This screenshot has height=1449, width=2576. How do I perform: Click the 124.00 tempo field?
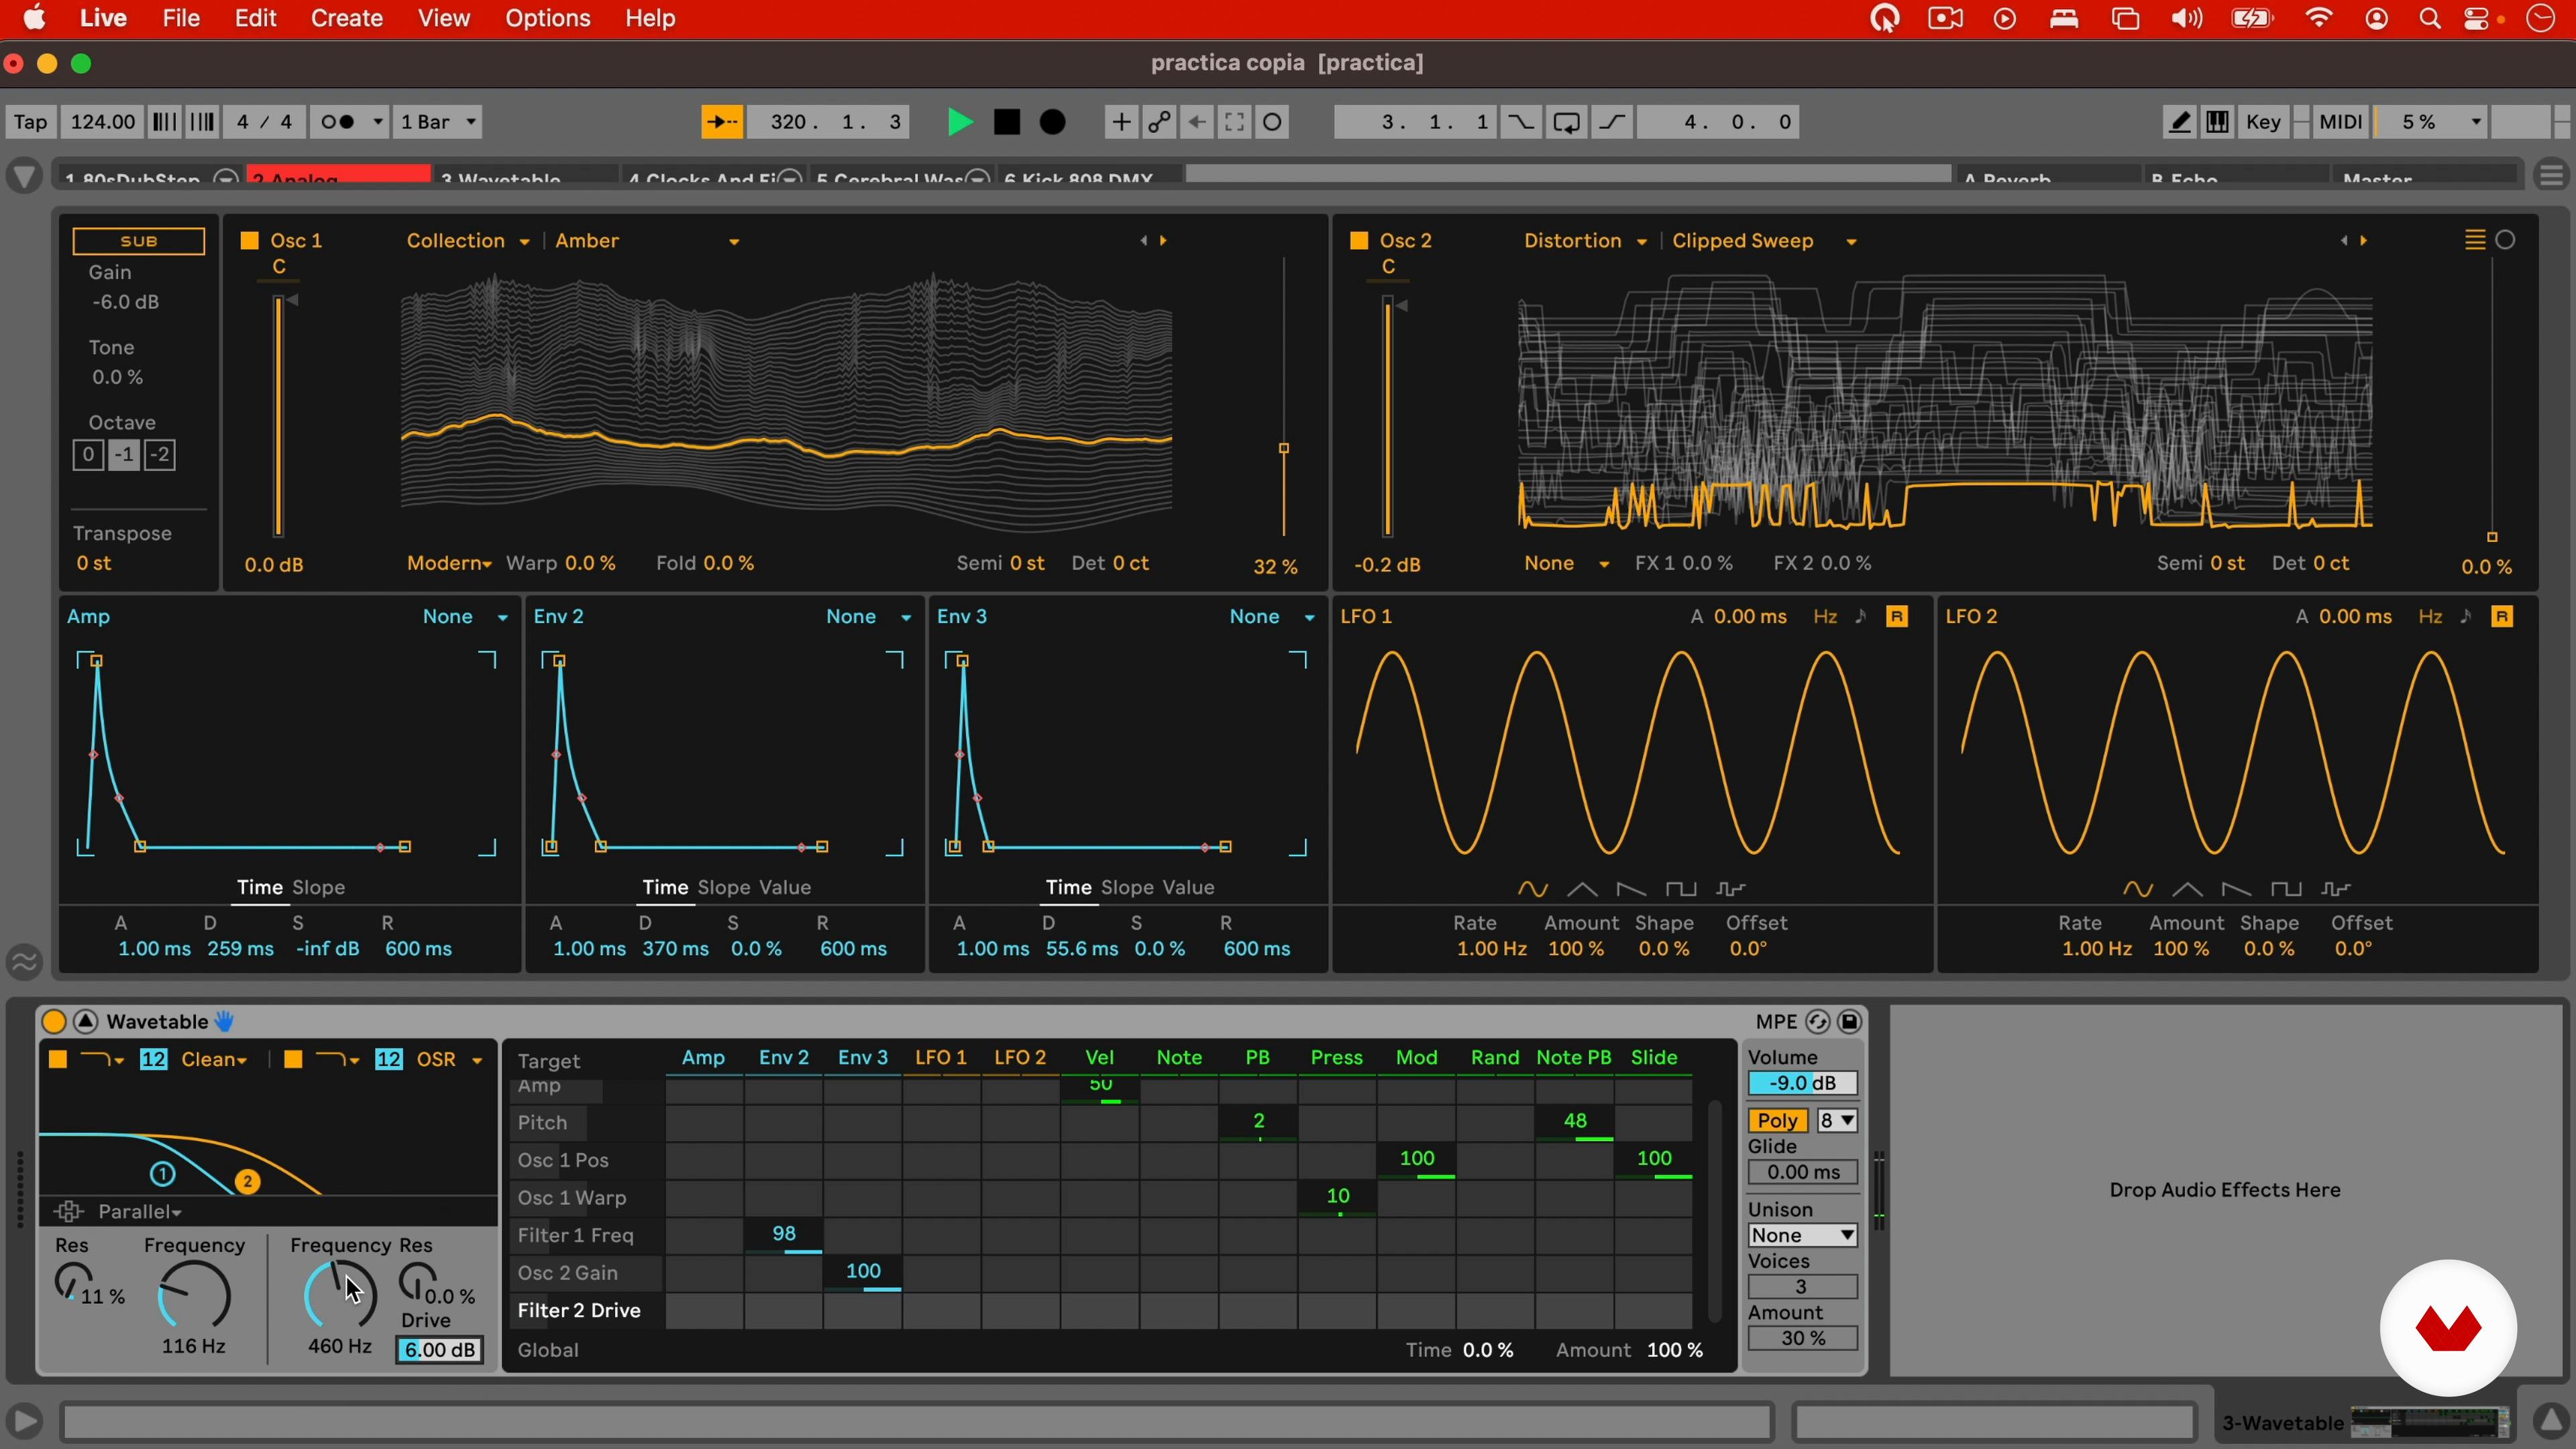102,122
